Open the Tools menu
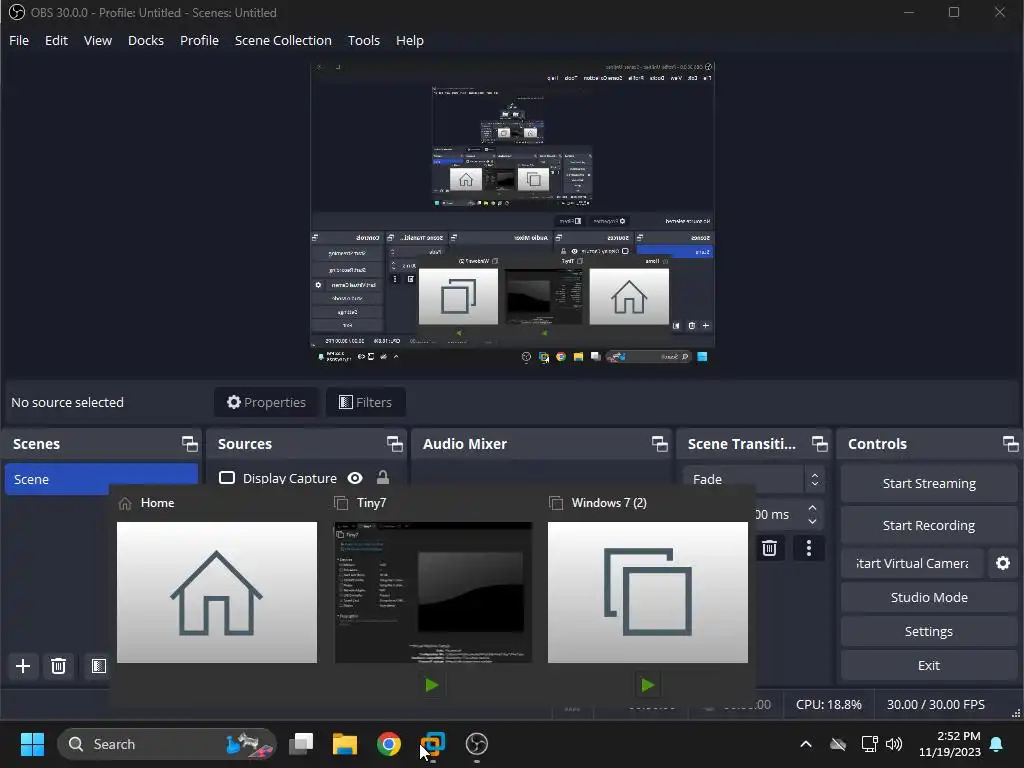Image resolution: width=1024 pixels, height=768 pixels. (x=364, y=40)
